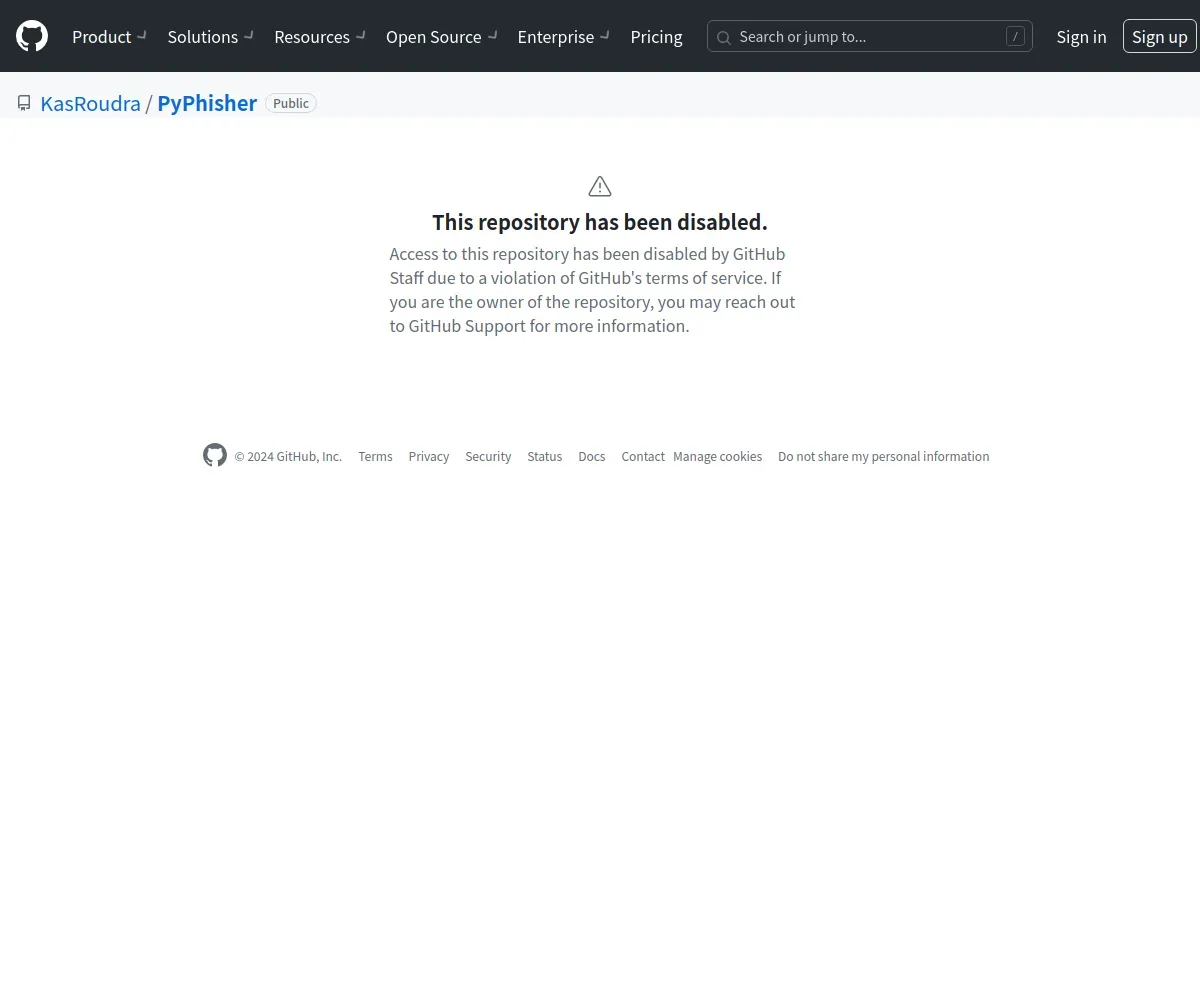Focus the Search or jump to field

pyautogui.click(x=869, y=37)
